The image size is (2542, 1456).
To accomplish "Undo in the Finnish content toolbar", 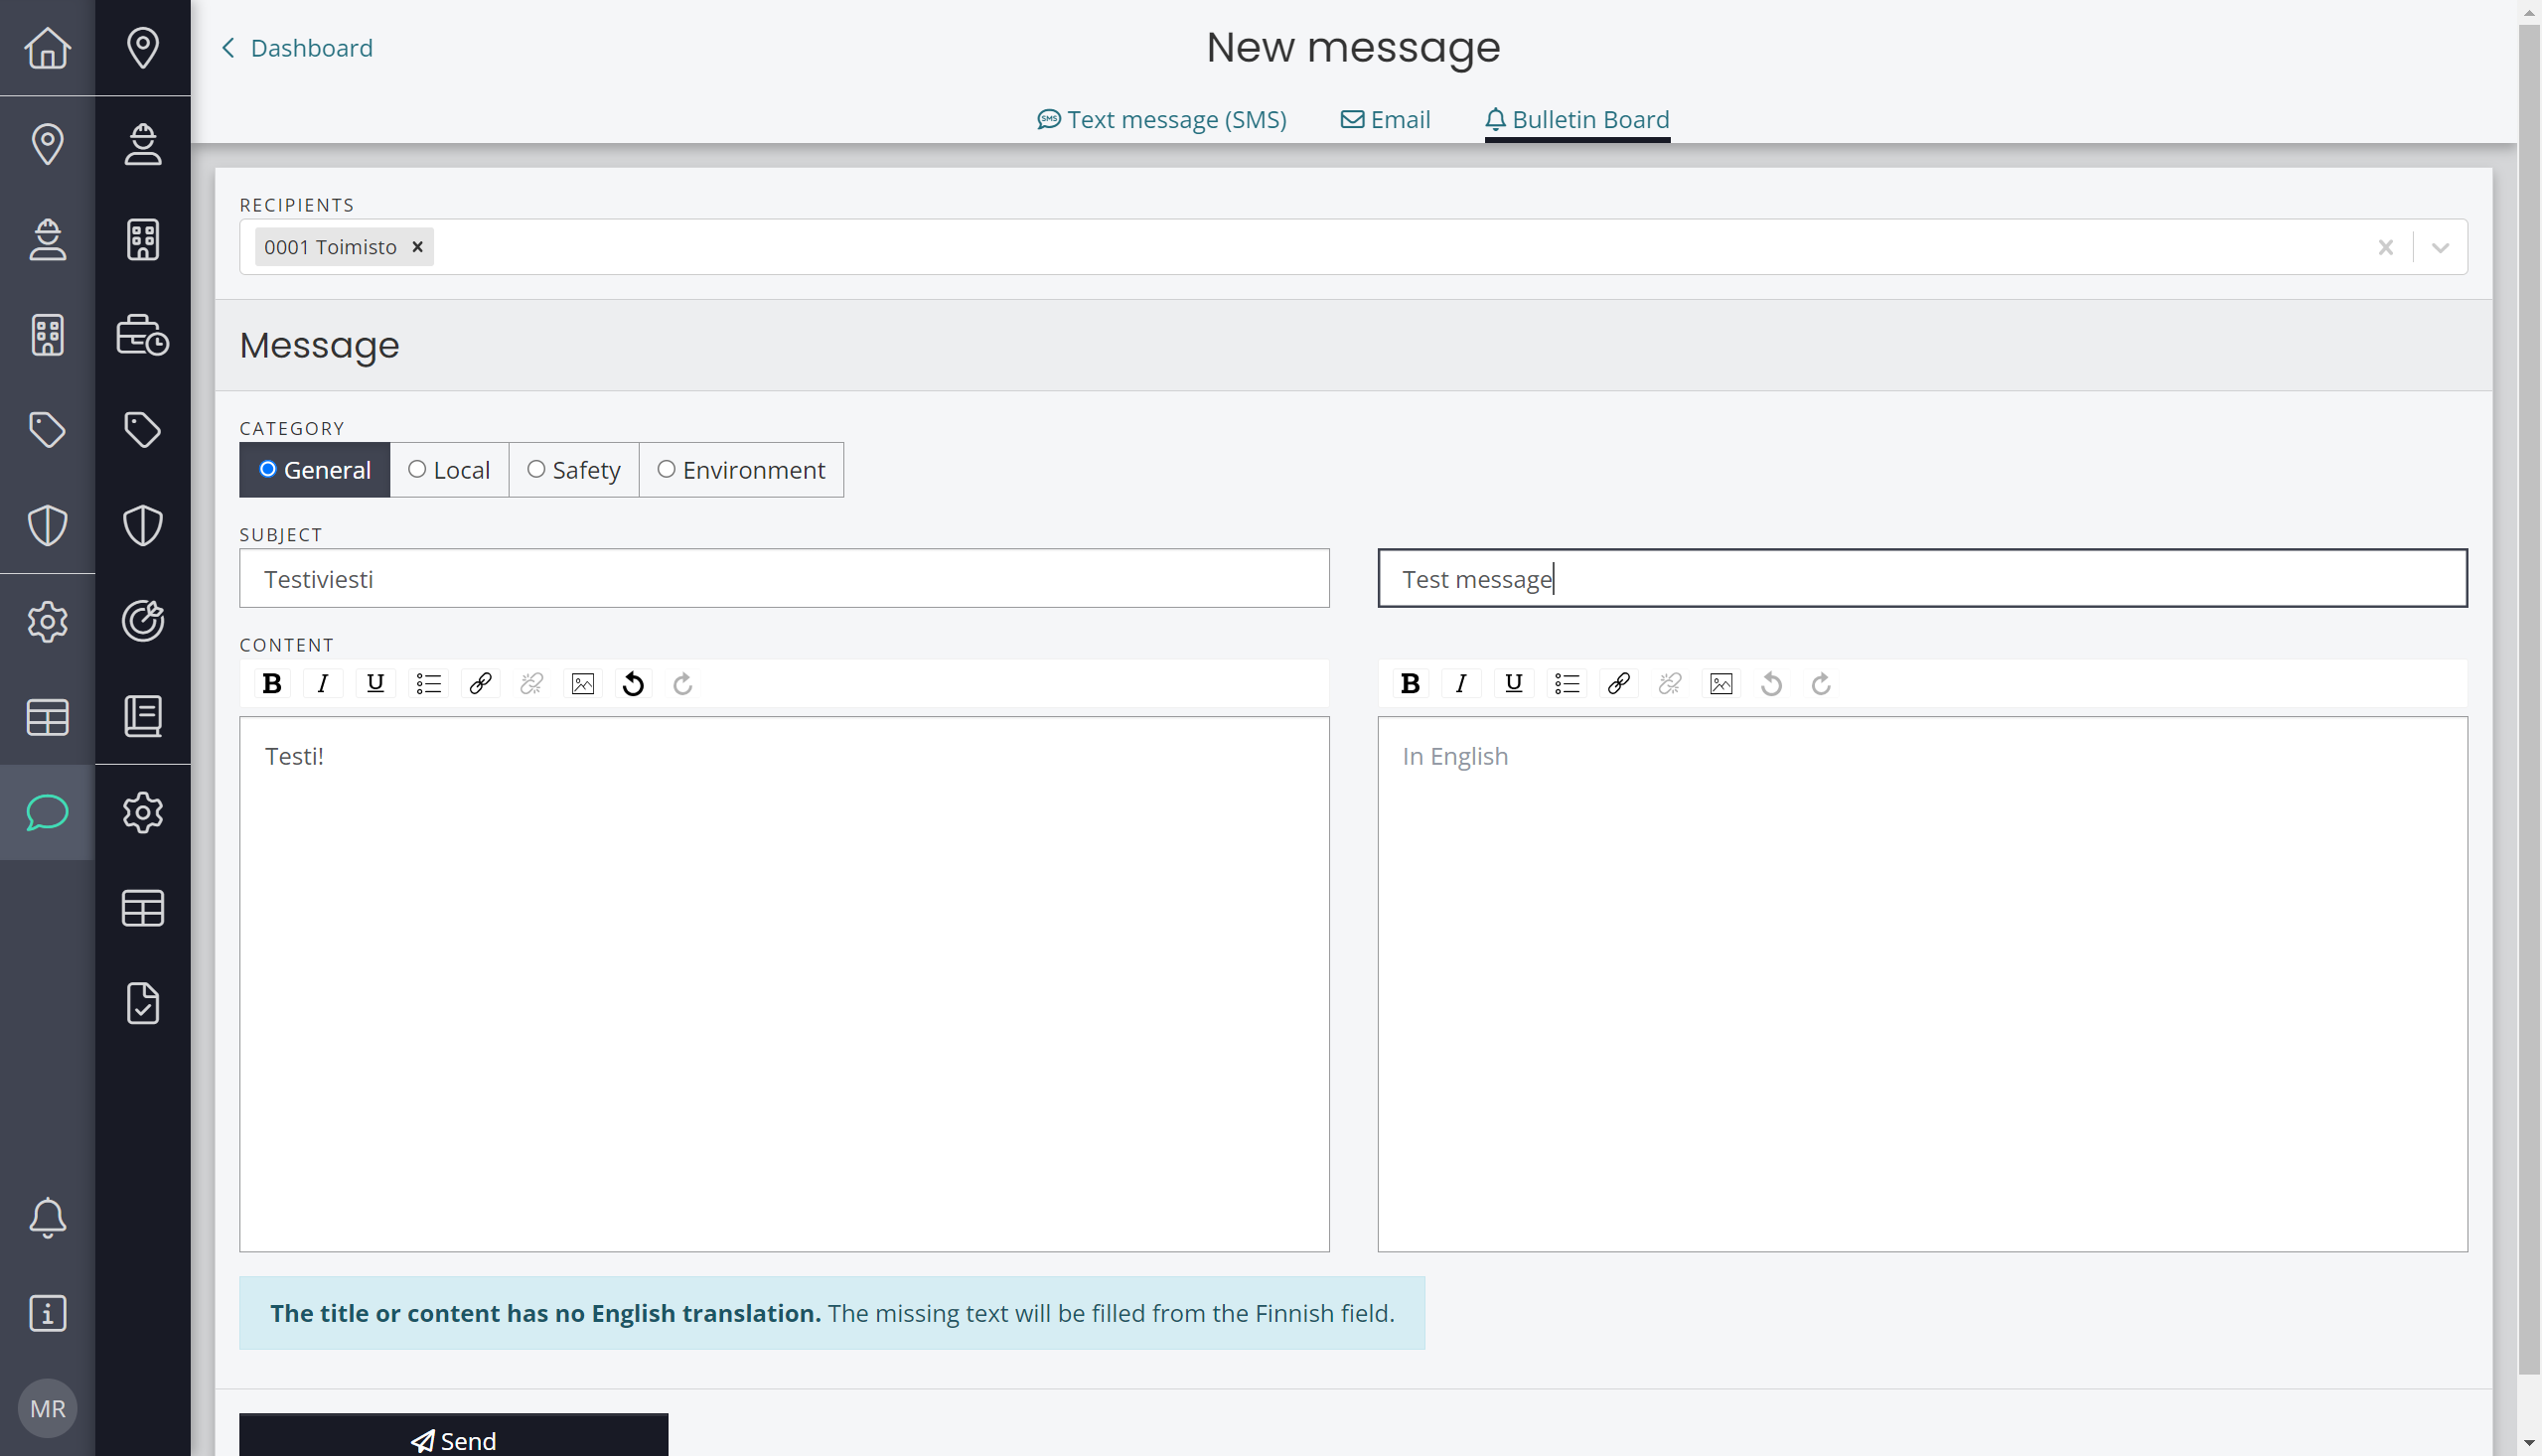I will tap(633, 683).
